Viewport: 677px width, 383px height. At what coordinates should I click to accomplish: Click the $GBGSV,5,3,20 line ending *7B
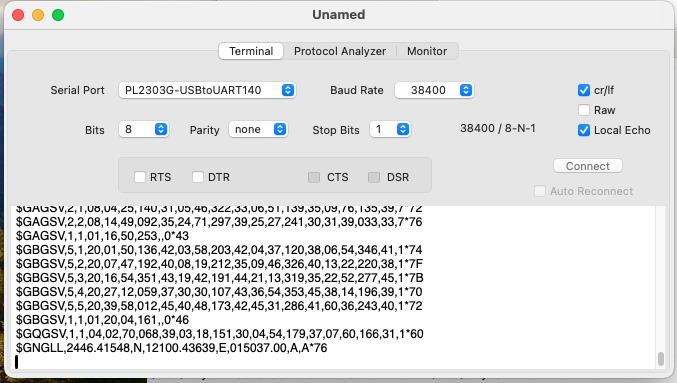point(219,278)
